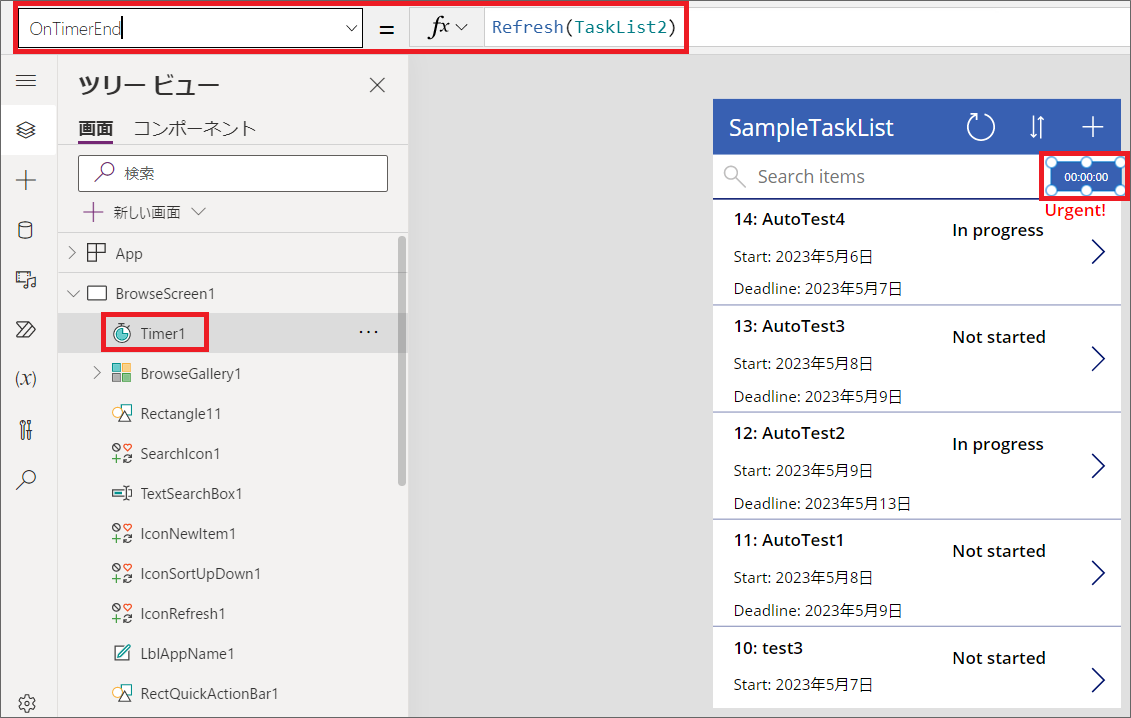Open the Insert pane from left rail

[27, 180]
